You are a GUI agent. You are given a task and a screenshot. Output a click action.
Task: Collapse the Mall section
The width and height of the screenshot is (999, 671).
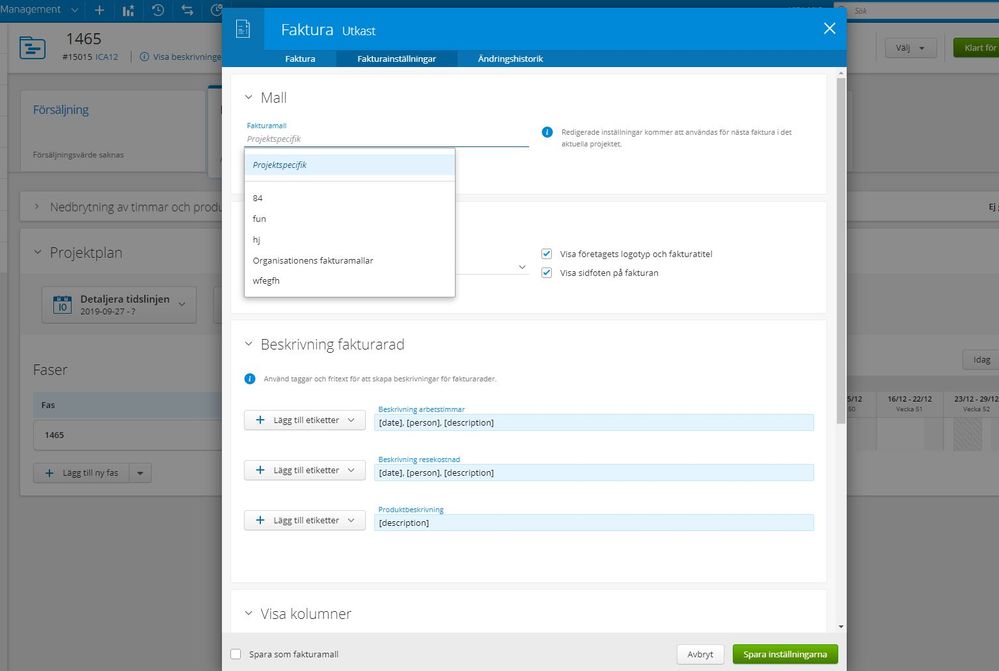[x=248, y=97]
